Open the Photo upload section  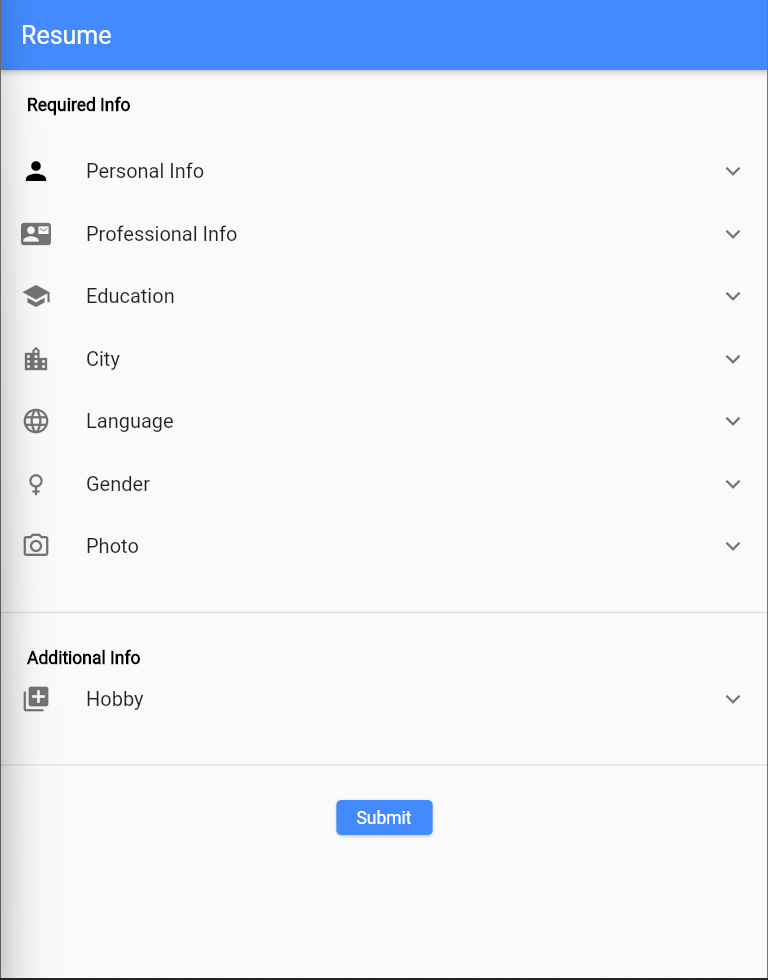733,546
